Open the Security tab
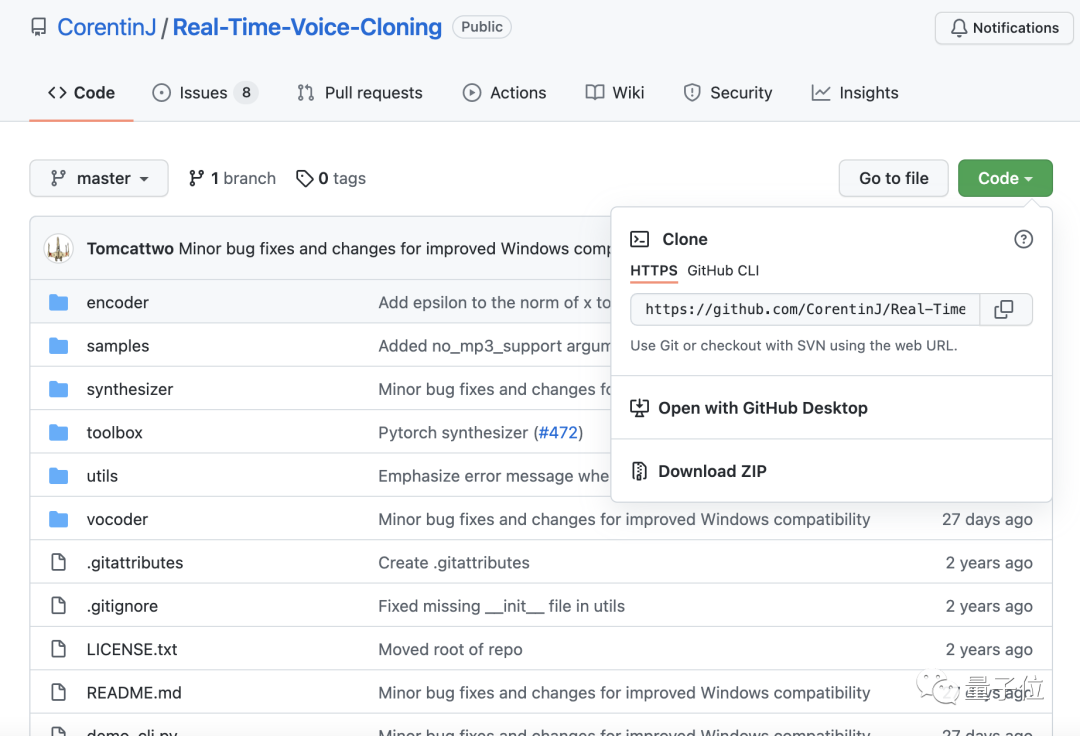 727,93
